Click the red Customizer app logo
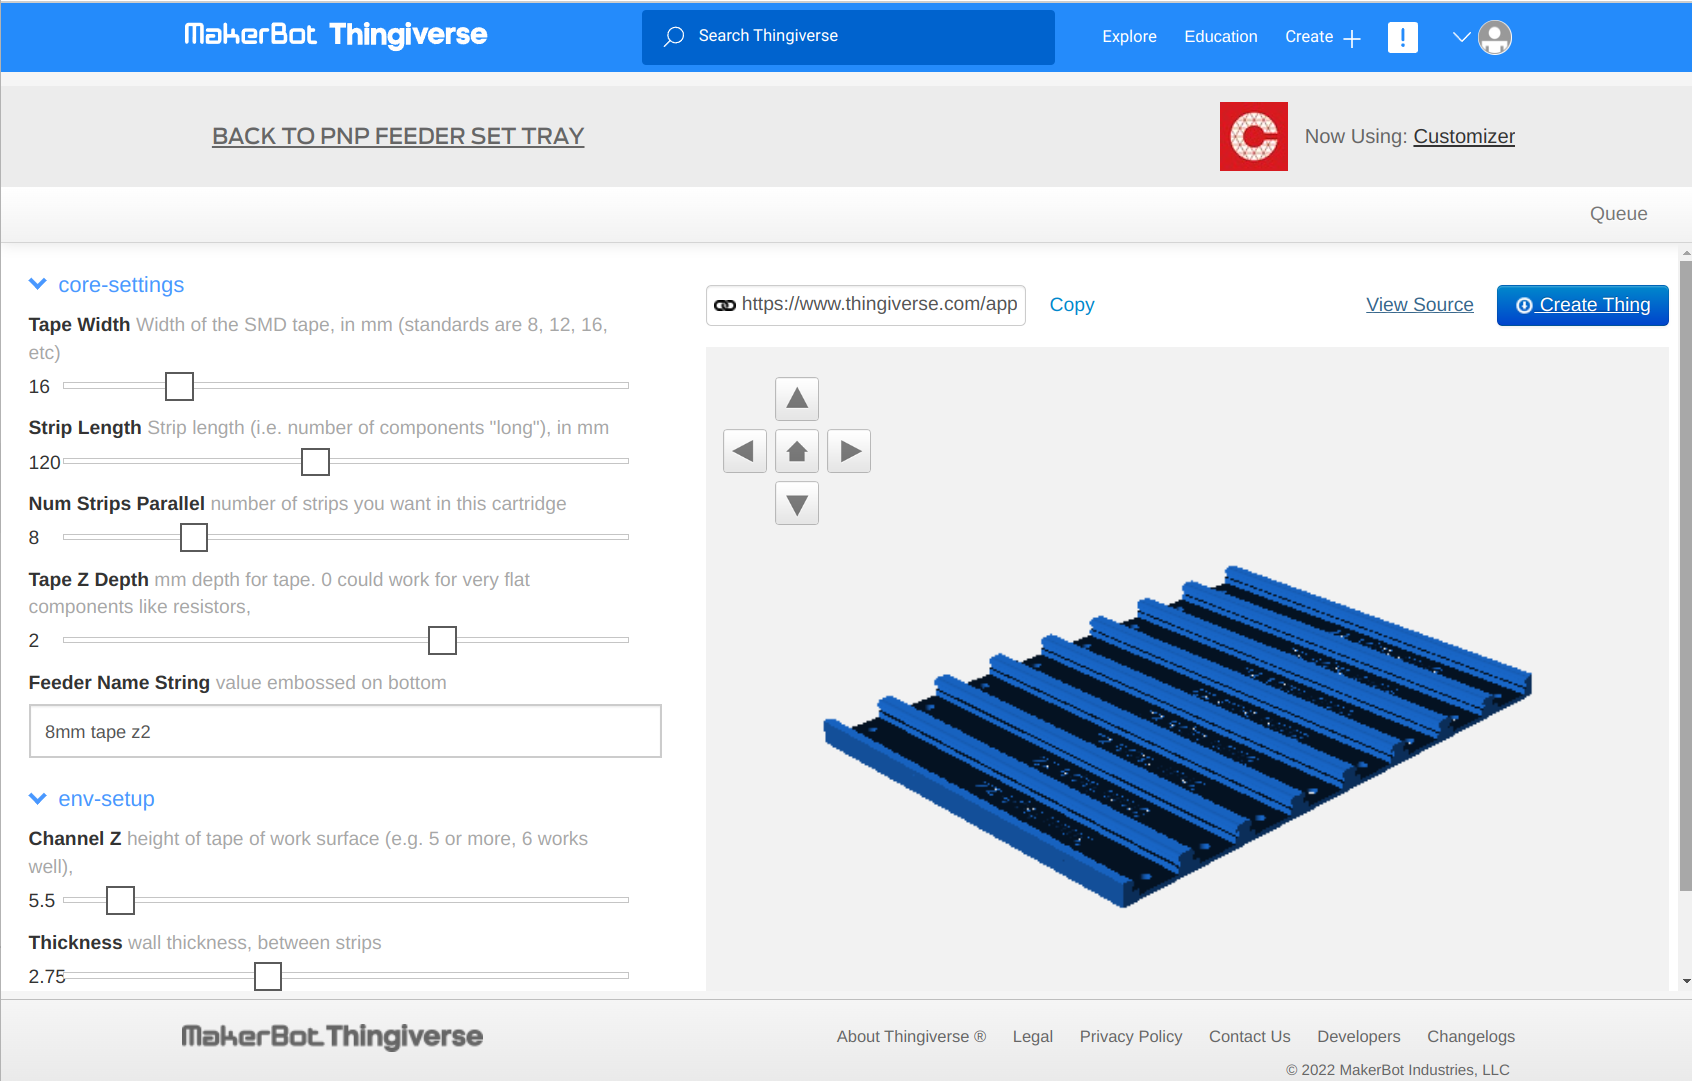This screenshot has height=1081, width=1692. (1253, 137)
